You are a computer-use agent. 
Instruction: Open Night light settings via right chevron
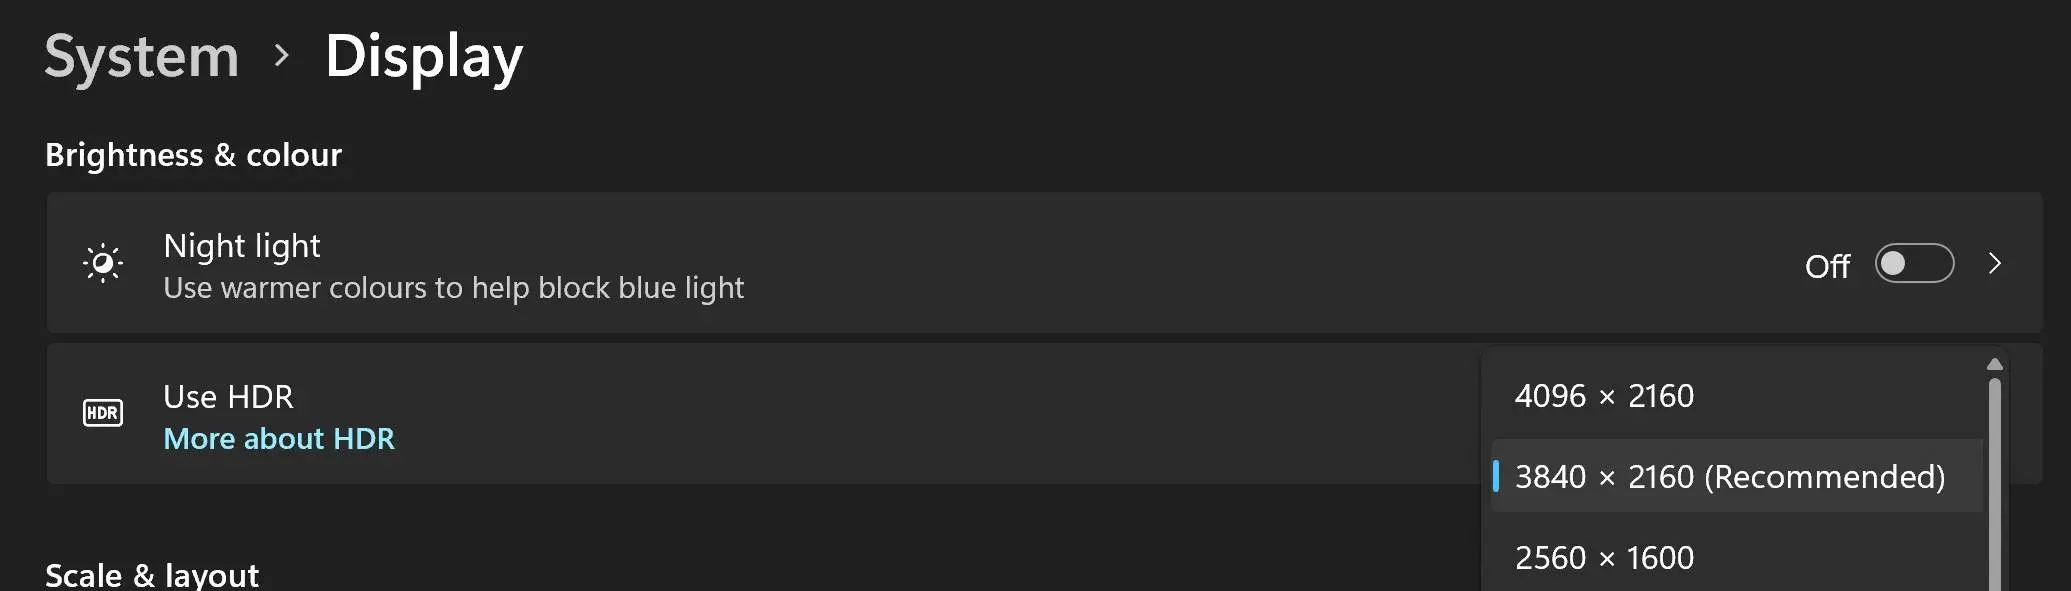[x=1995, y=263]
